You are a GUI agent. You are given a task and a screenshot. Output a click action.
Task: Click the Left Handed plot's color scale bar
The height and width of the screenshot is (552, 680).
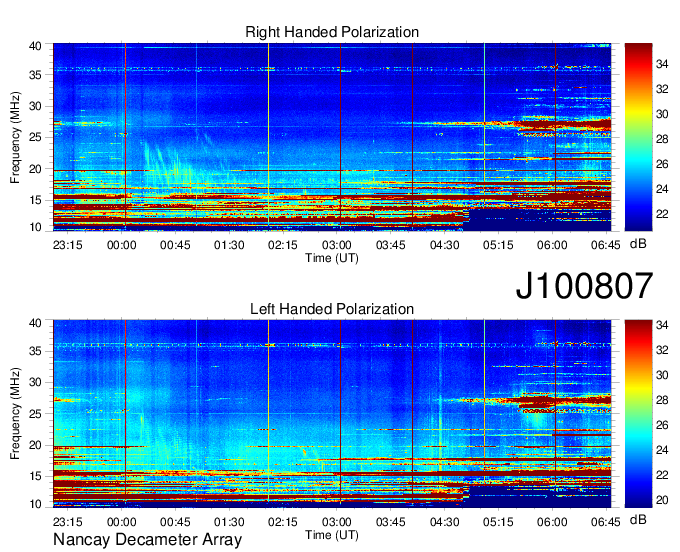[638, 414]
